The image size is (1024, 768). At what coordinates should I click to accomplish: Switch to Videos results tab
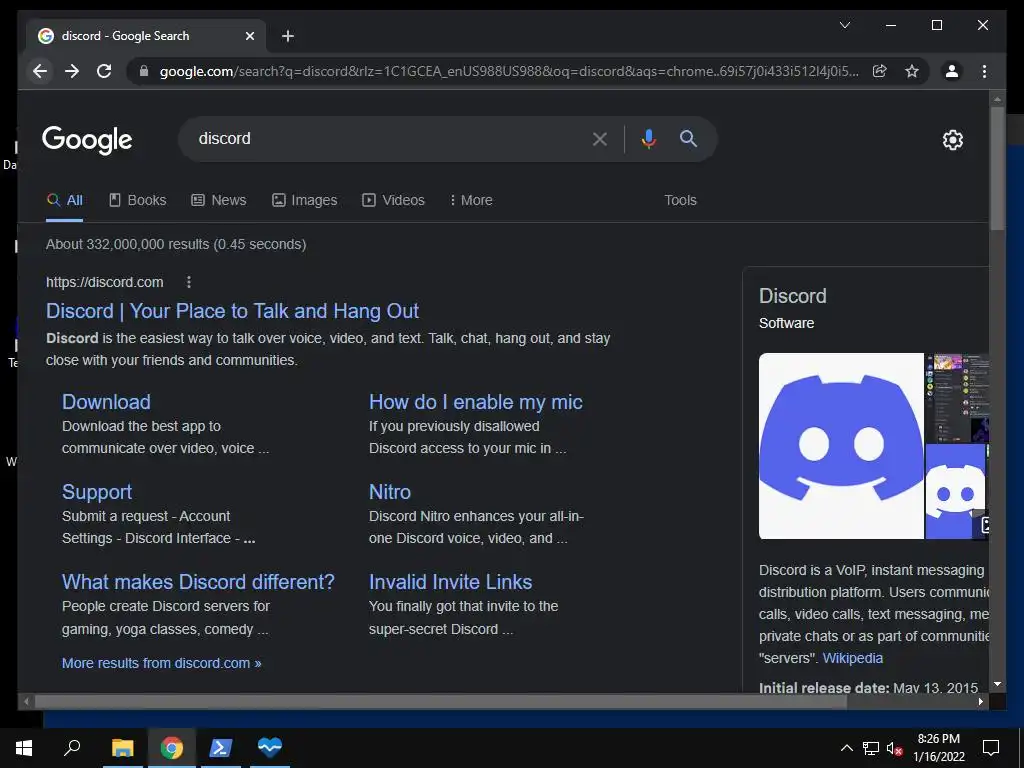click(393, 200)
